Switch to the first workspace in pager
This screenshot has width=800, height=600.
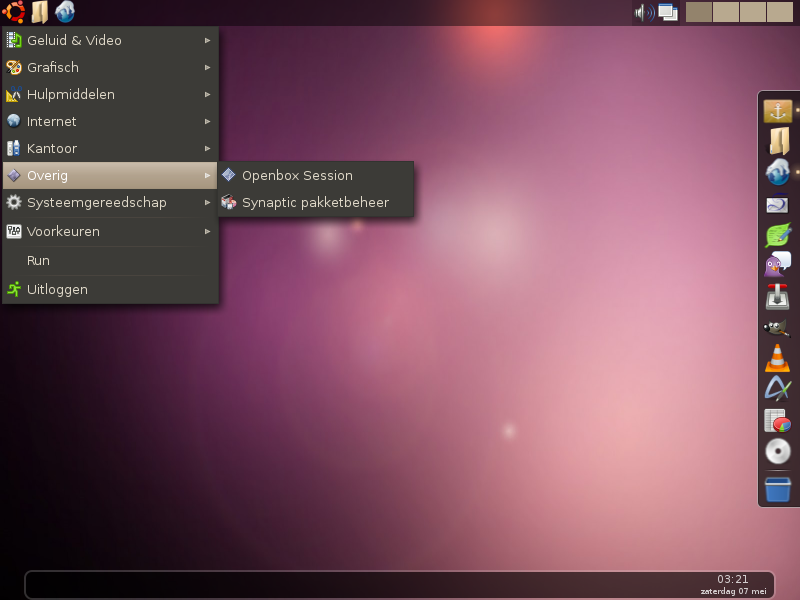click(699, 12)
